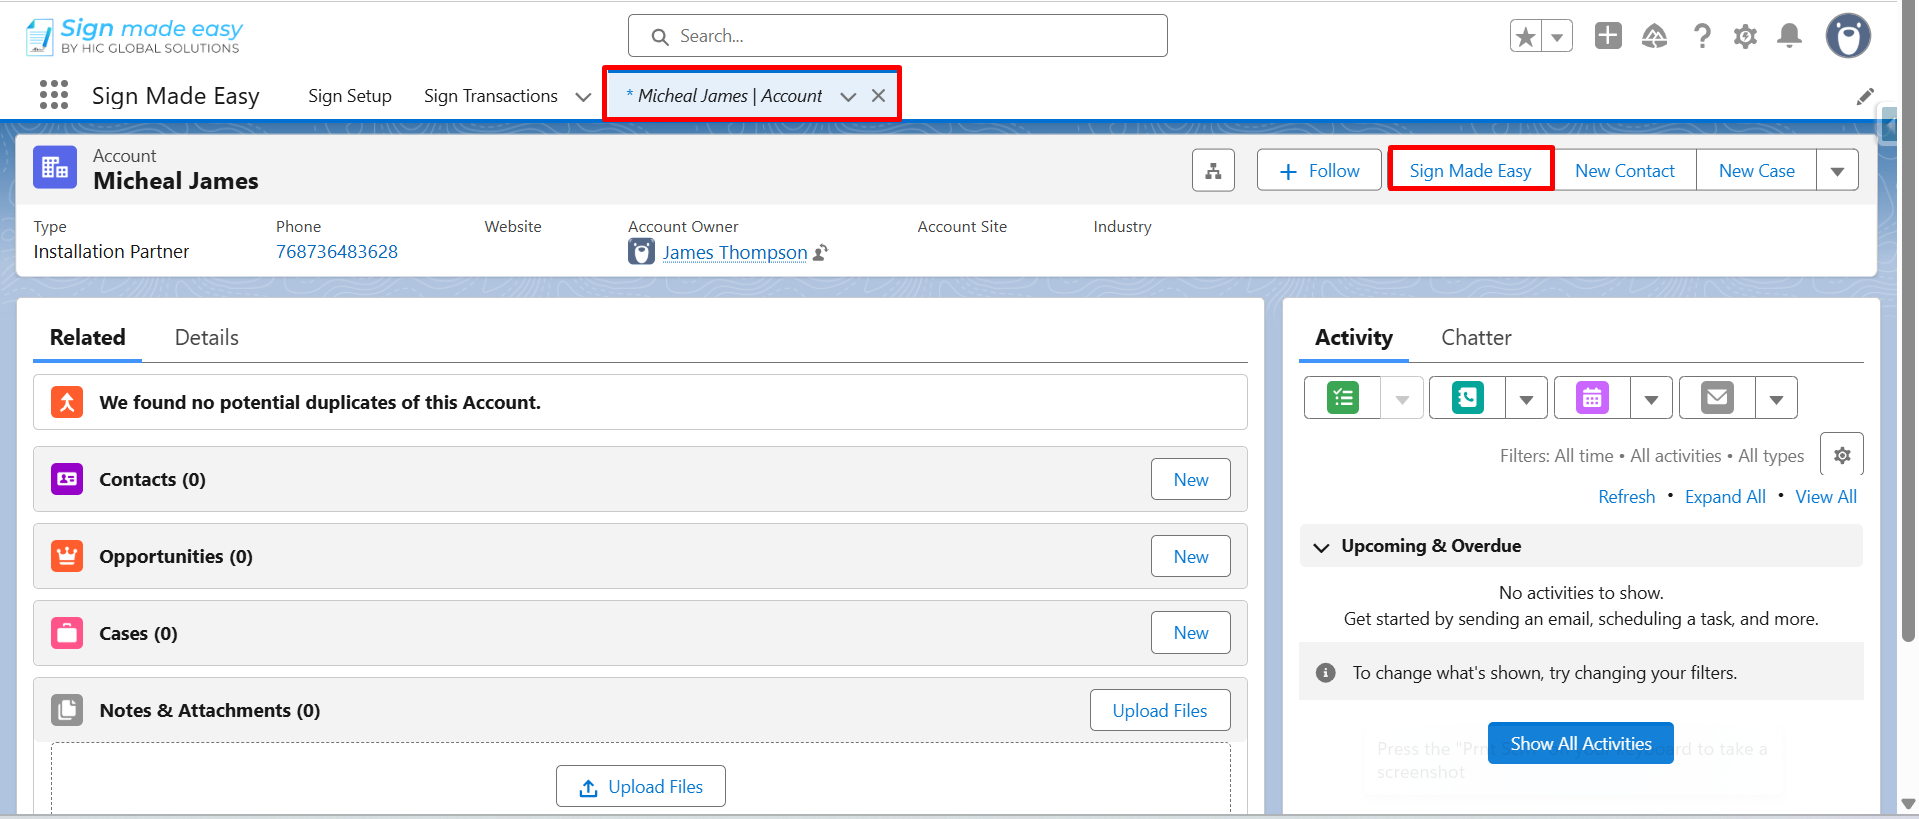Image resolution: width=1919 pixels, height=819 pixels.
Task: Open the Contacts (0) related list
Action: (152, 480)
